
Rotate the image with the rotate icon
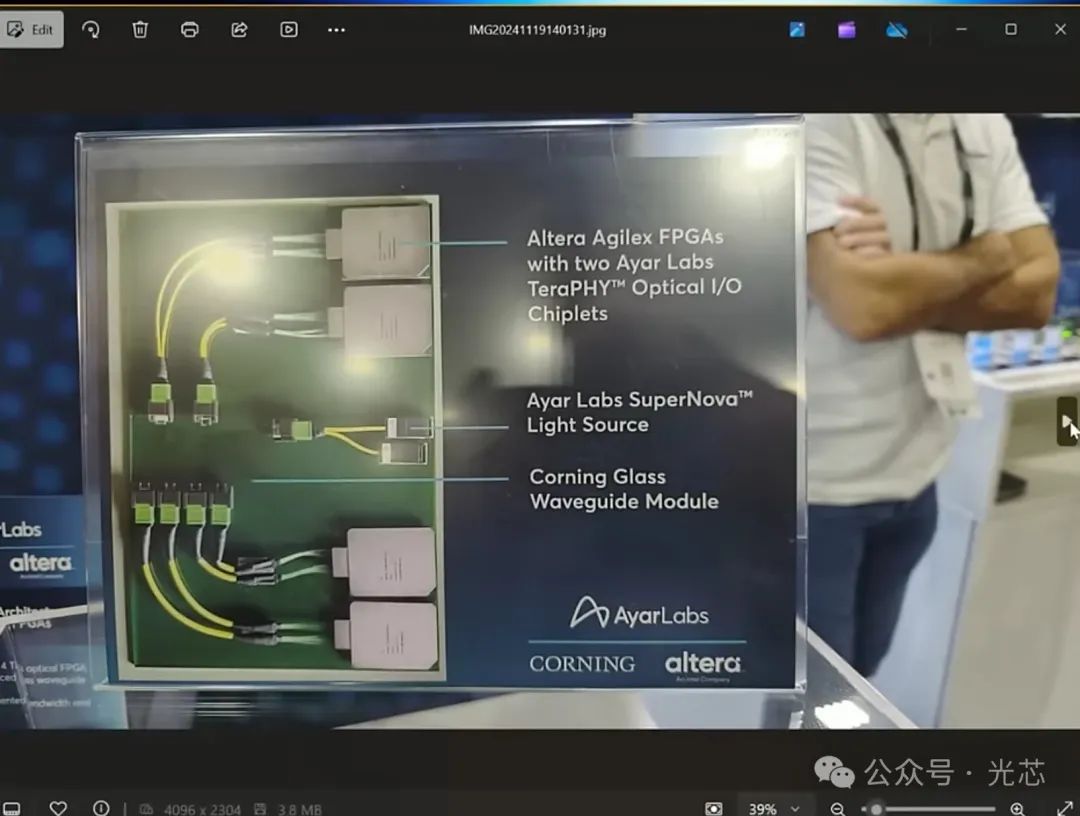coord(90,30)
